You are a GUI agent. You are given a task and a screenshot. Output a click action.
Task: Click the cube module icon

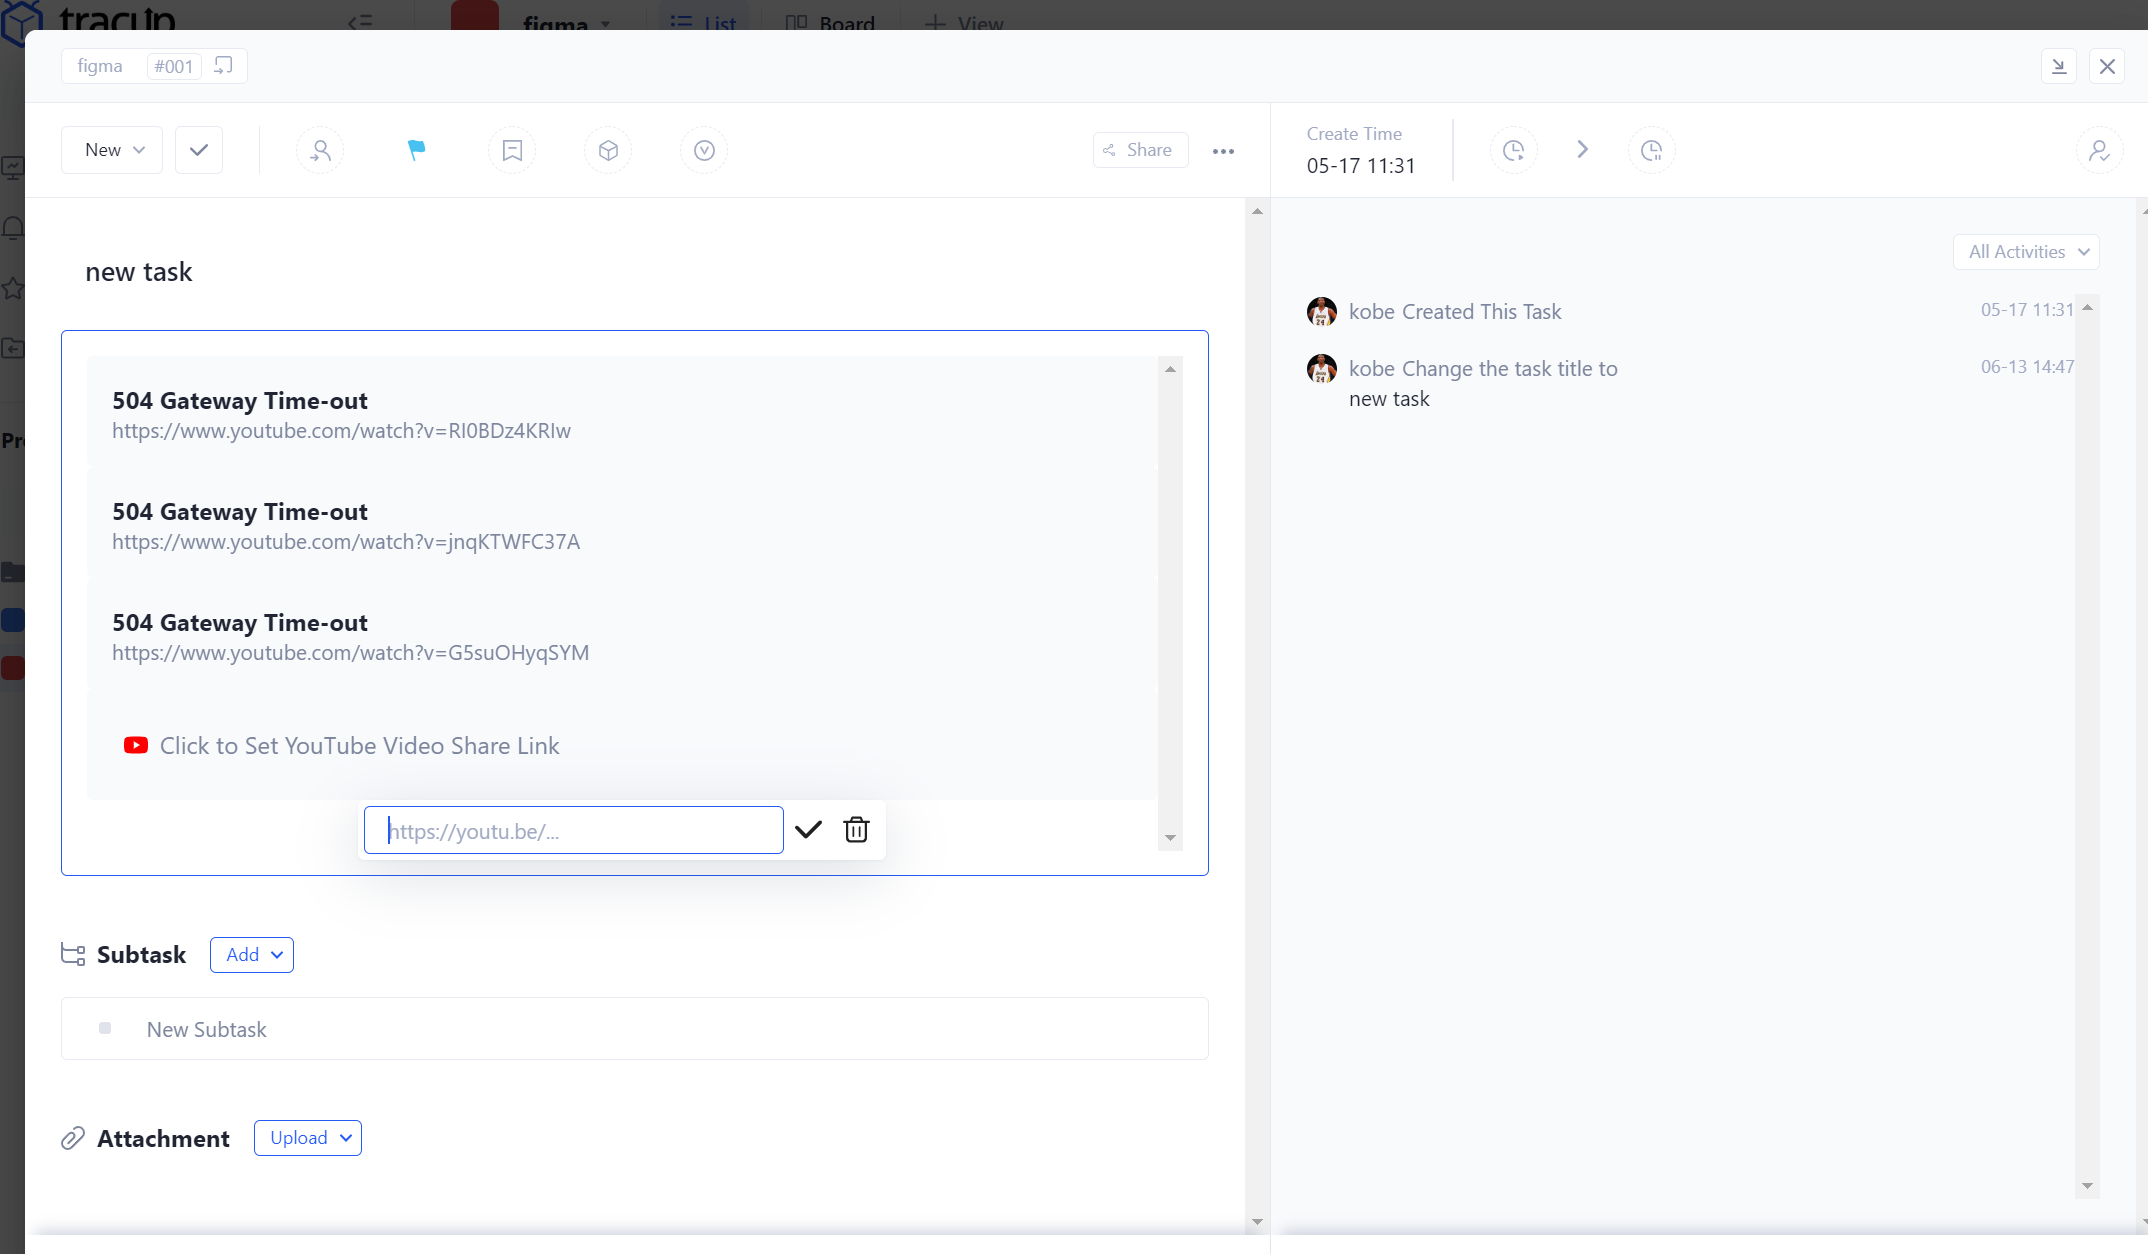point(608,150)
